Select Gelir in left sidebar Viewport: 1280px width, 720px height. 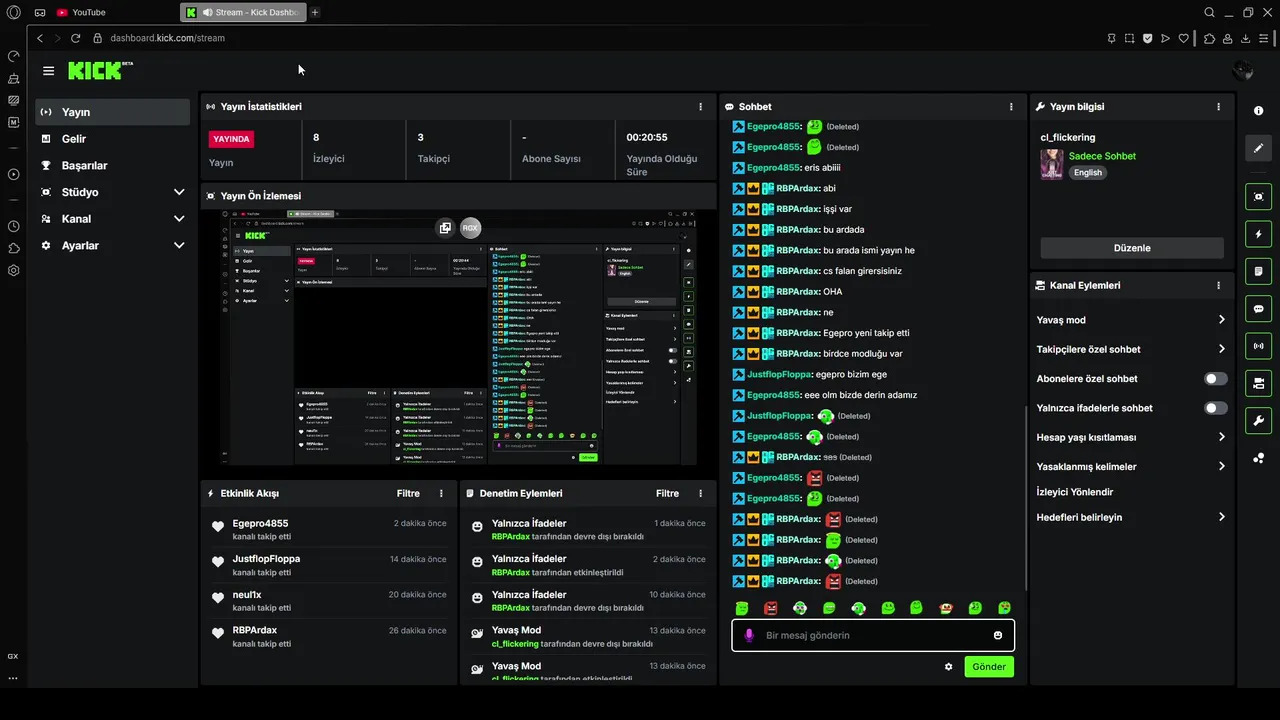(x=112, y=139)
